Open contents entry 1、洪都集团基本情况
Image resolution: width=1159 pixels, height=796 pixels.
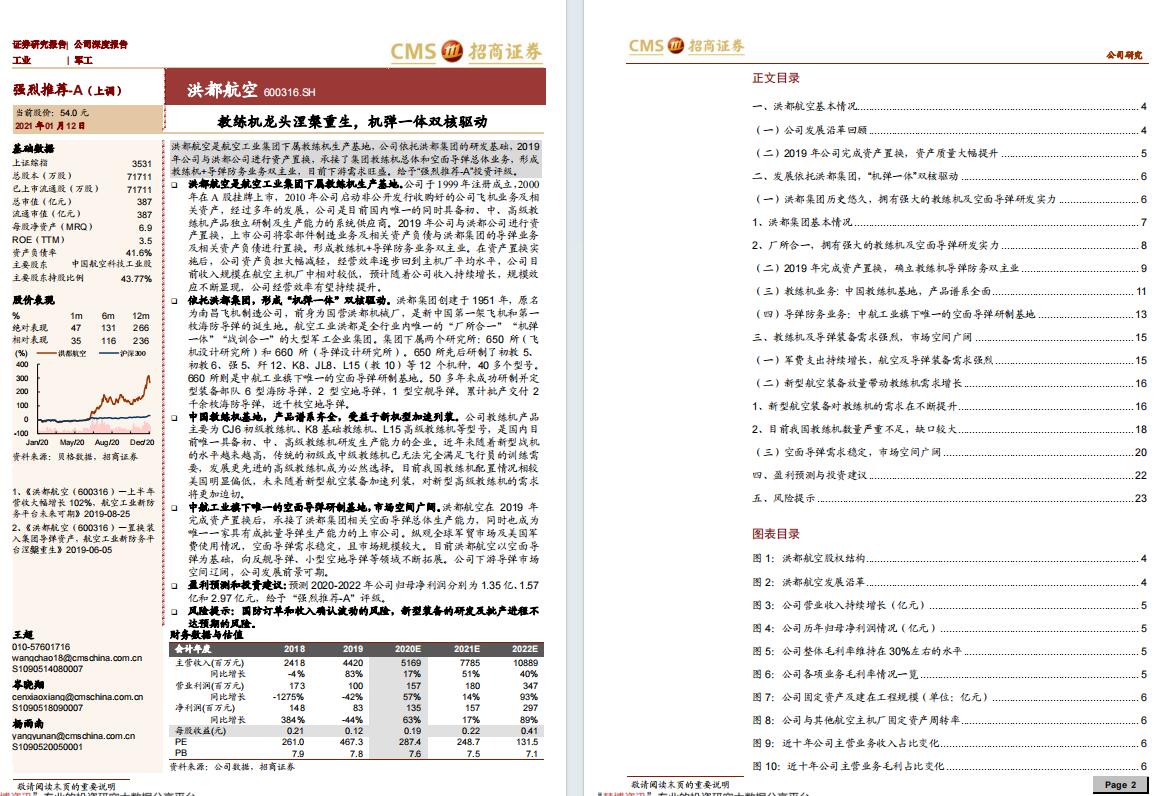coord(949,222)
